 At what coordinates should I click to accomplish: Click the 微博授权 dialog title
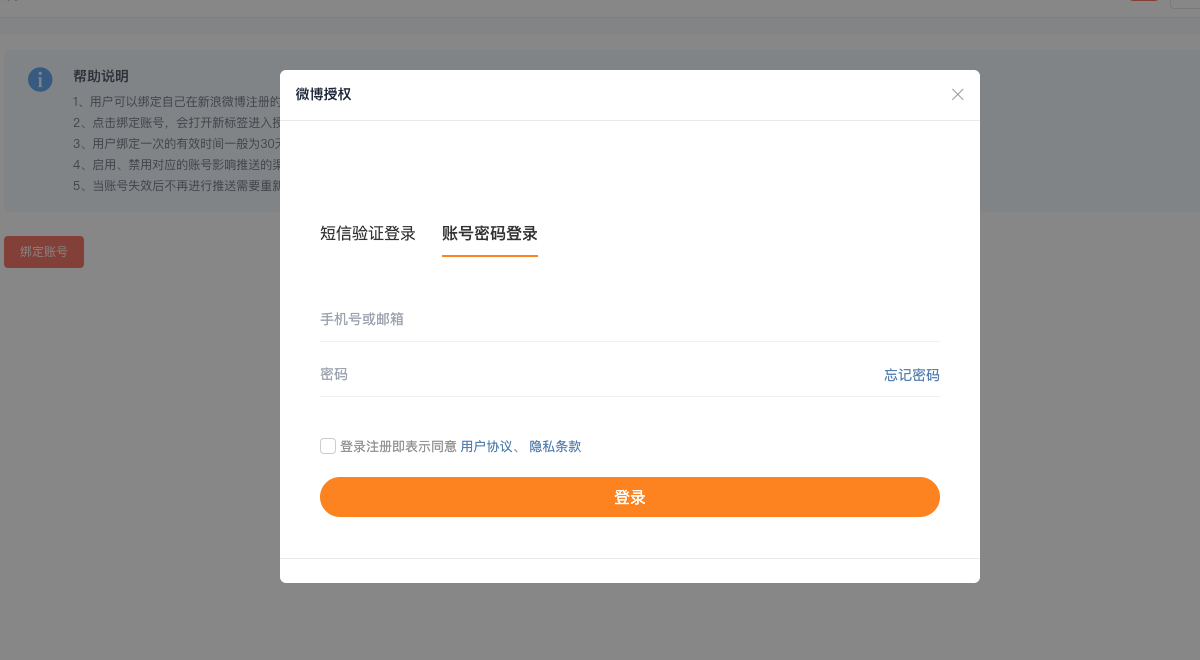pyautogui.click(x=323, y=95)
